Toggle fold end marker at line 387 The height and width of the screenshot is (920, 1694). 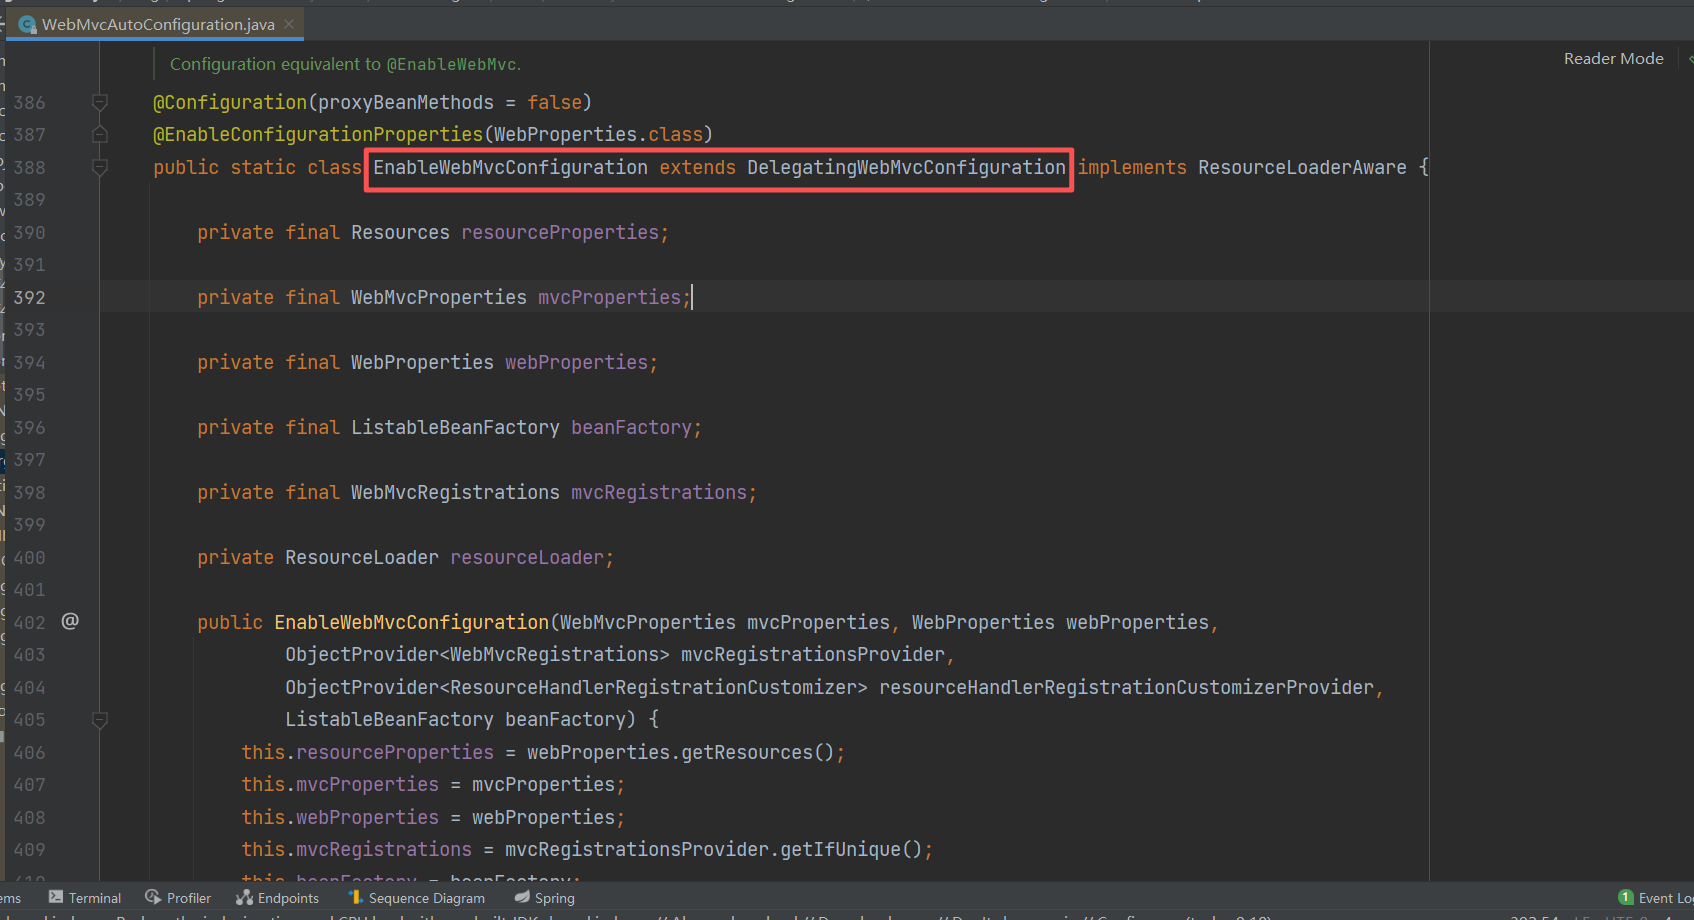100,134
